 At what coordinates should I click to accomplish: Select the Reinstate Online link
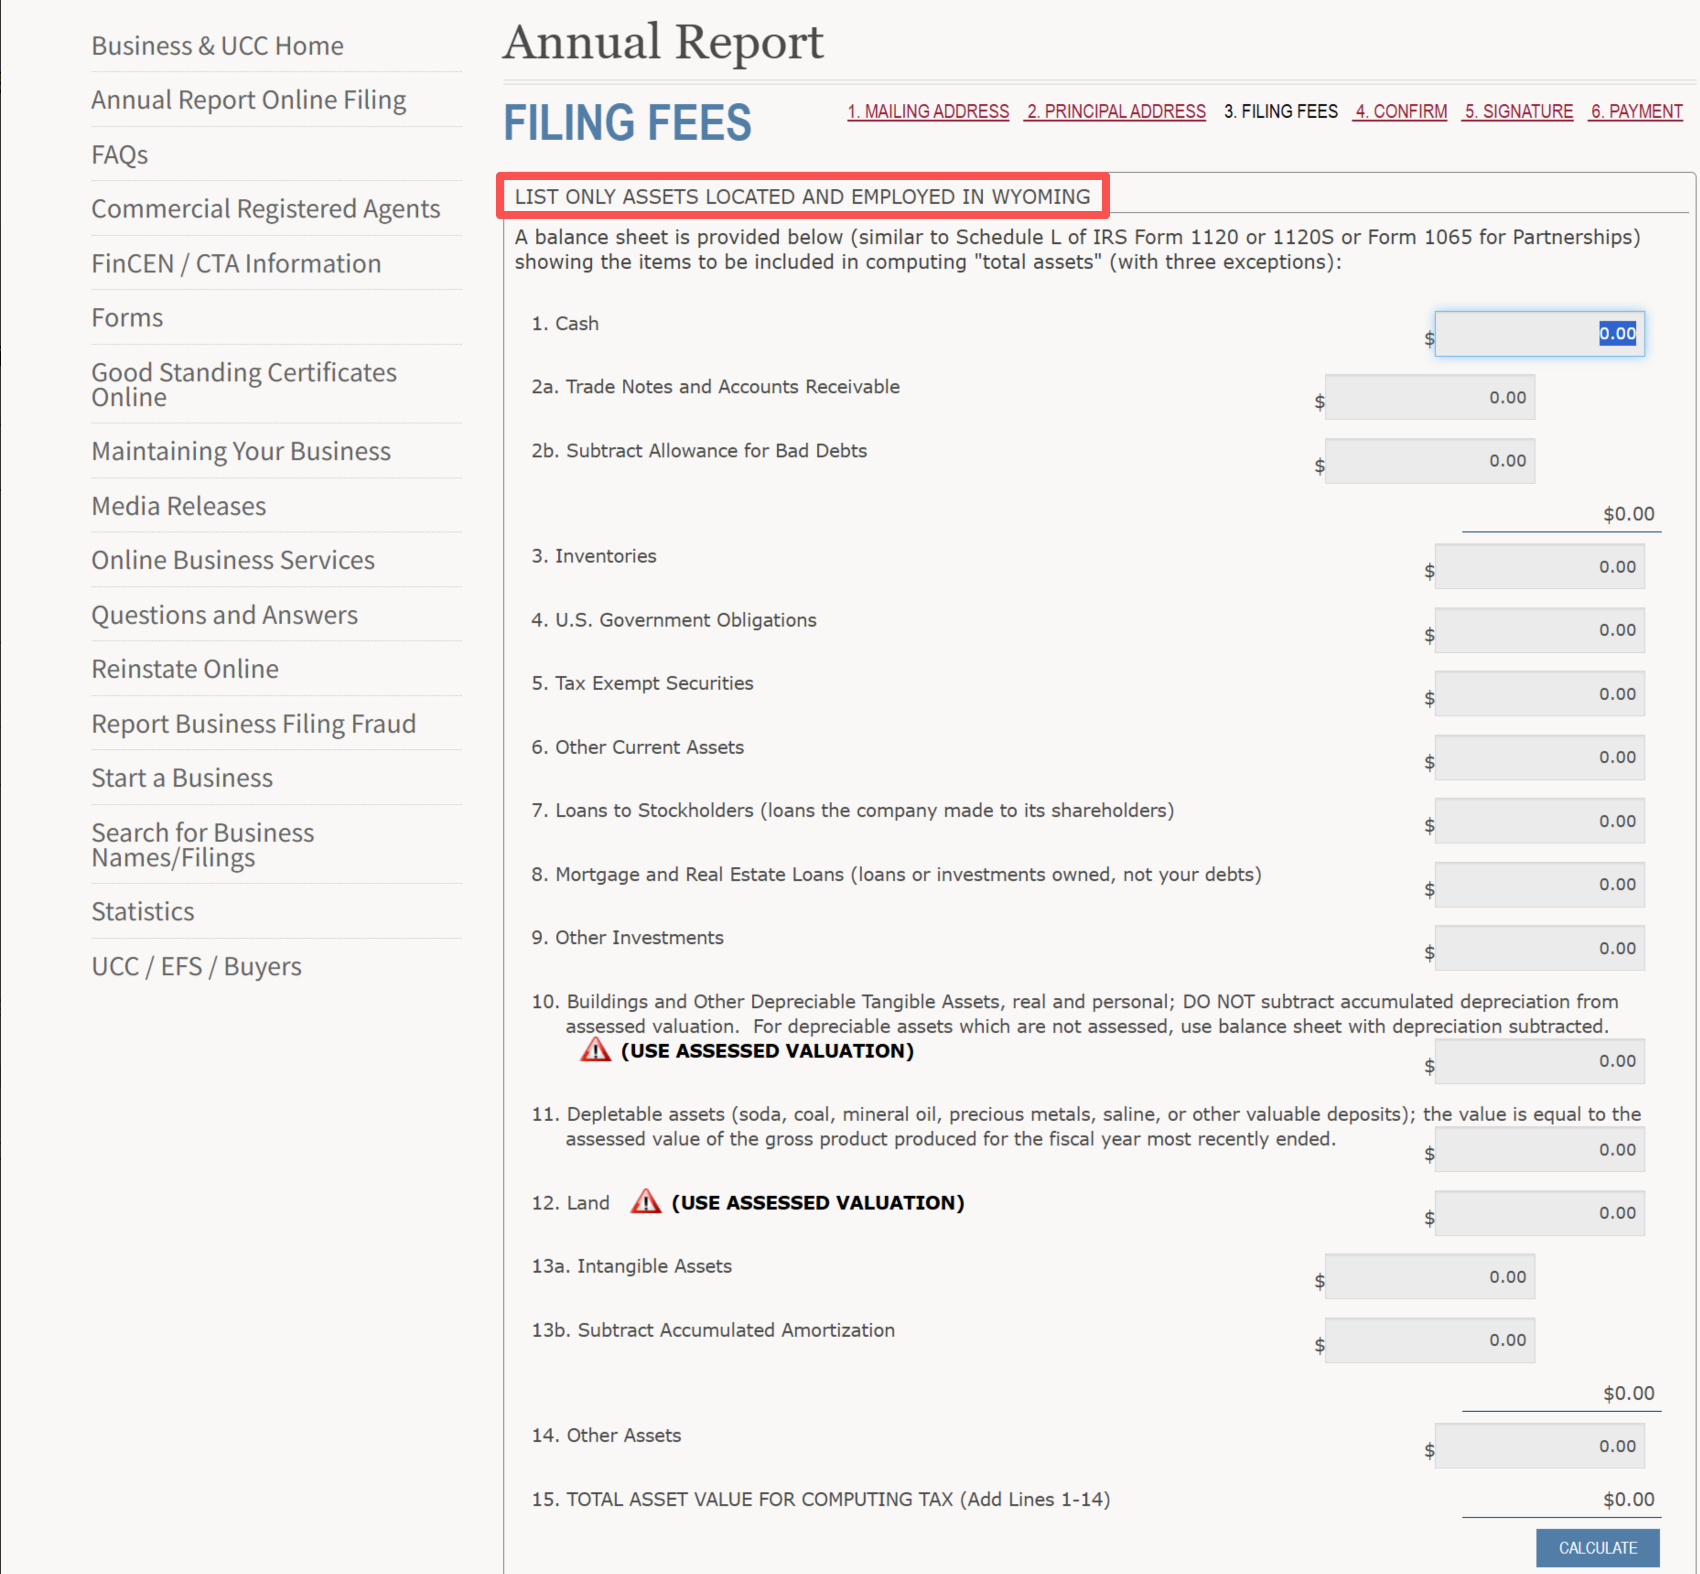tap(185, 670)
